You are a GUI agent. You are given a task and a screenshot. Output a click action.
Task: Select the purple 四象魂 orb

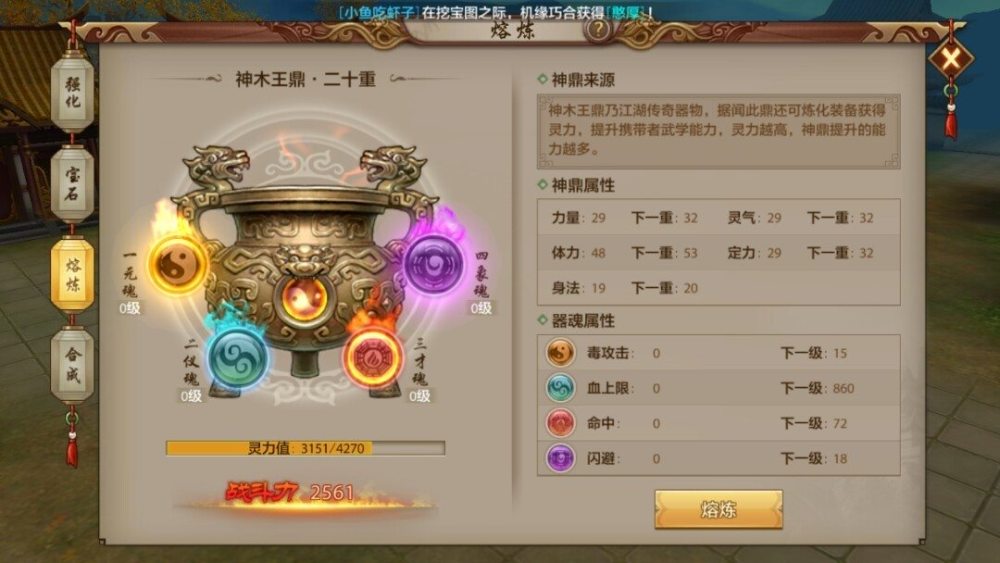coord(434,264)
